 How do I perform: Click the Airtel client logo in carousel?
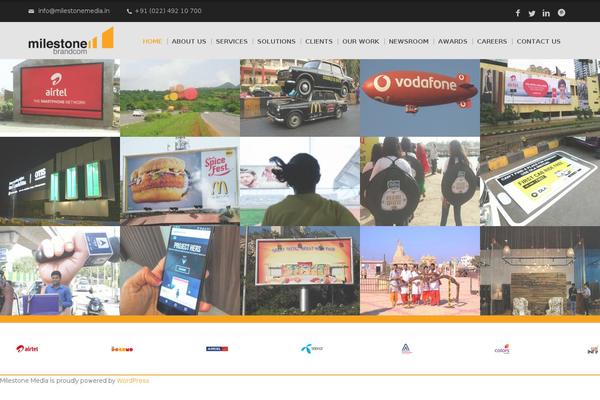27,348
